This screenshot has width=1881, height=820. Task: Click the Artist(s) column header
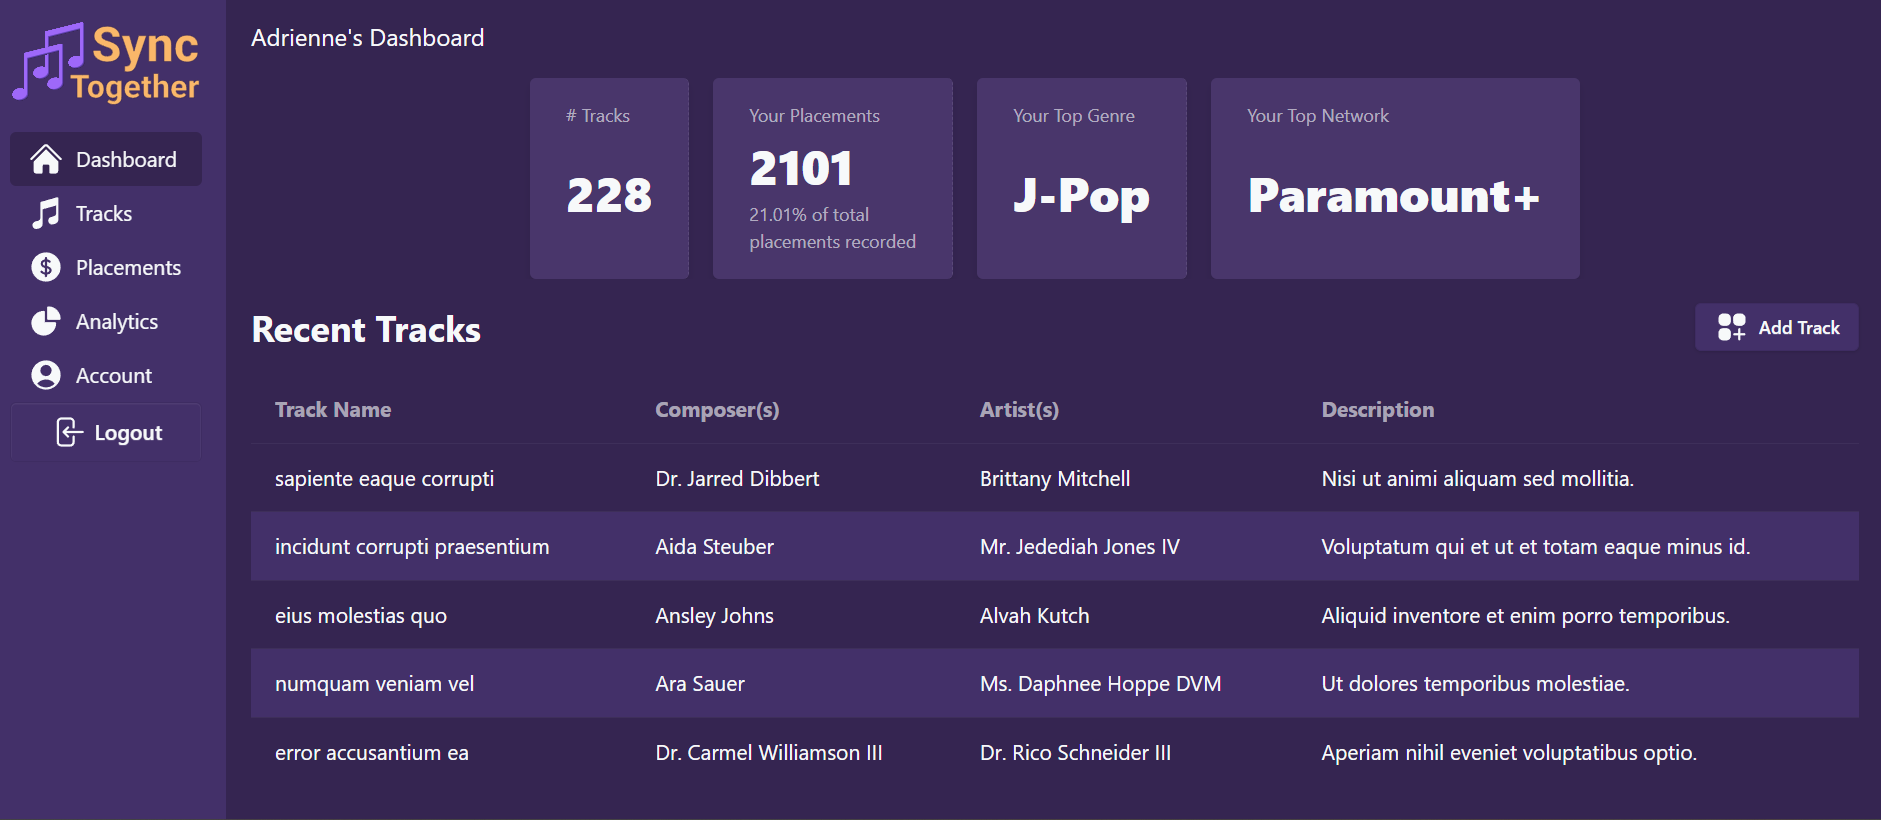(1019, 410)
